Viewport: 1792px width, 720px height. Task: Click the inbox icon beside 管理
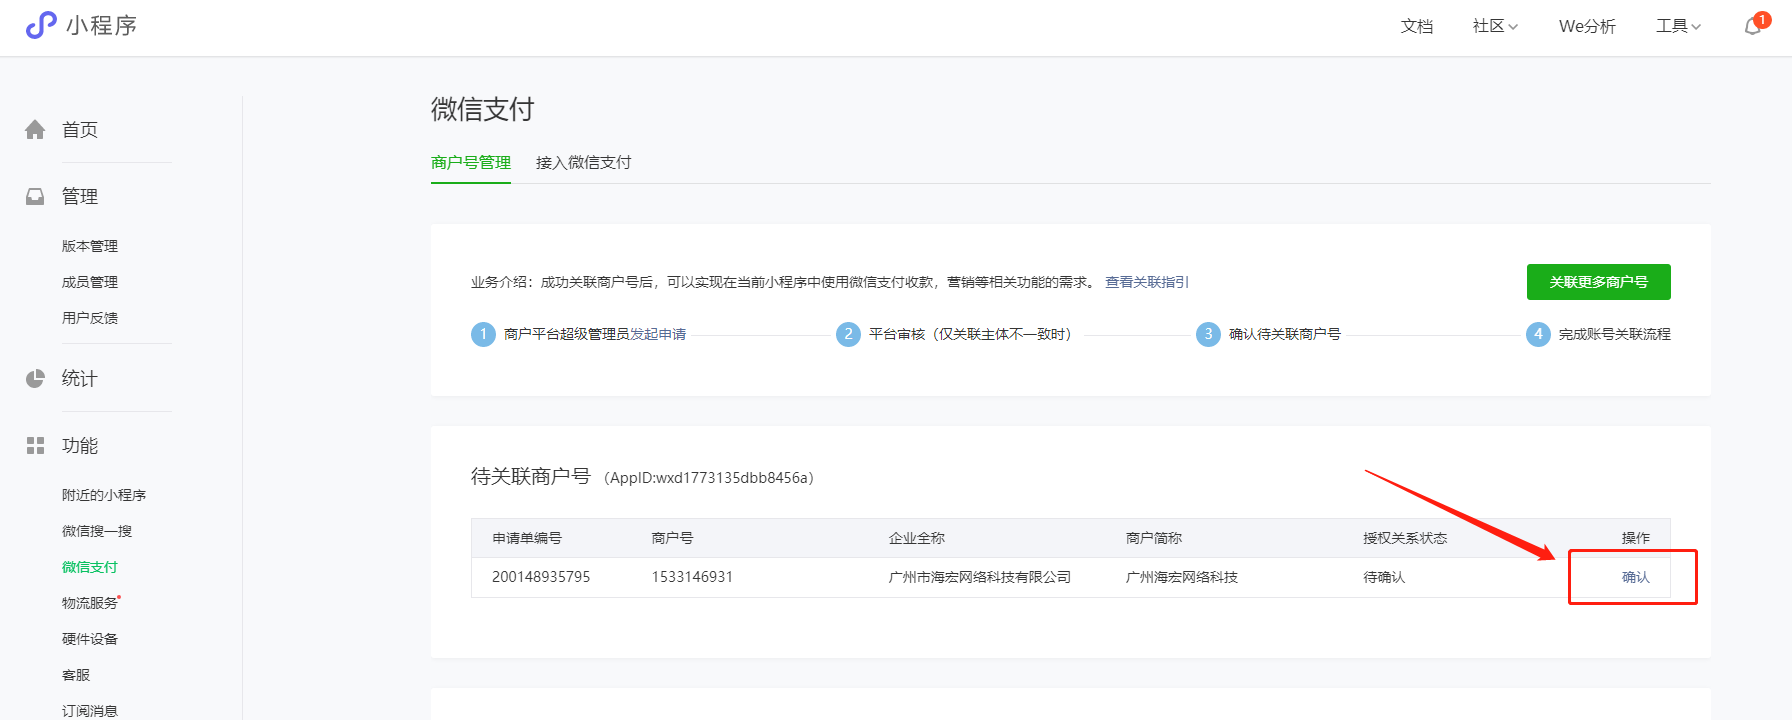[x=35, y=197]
